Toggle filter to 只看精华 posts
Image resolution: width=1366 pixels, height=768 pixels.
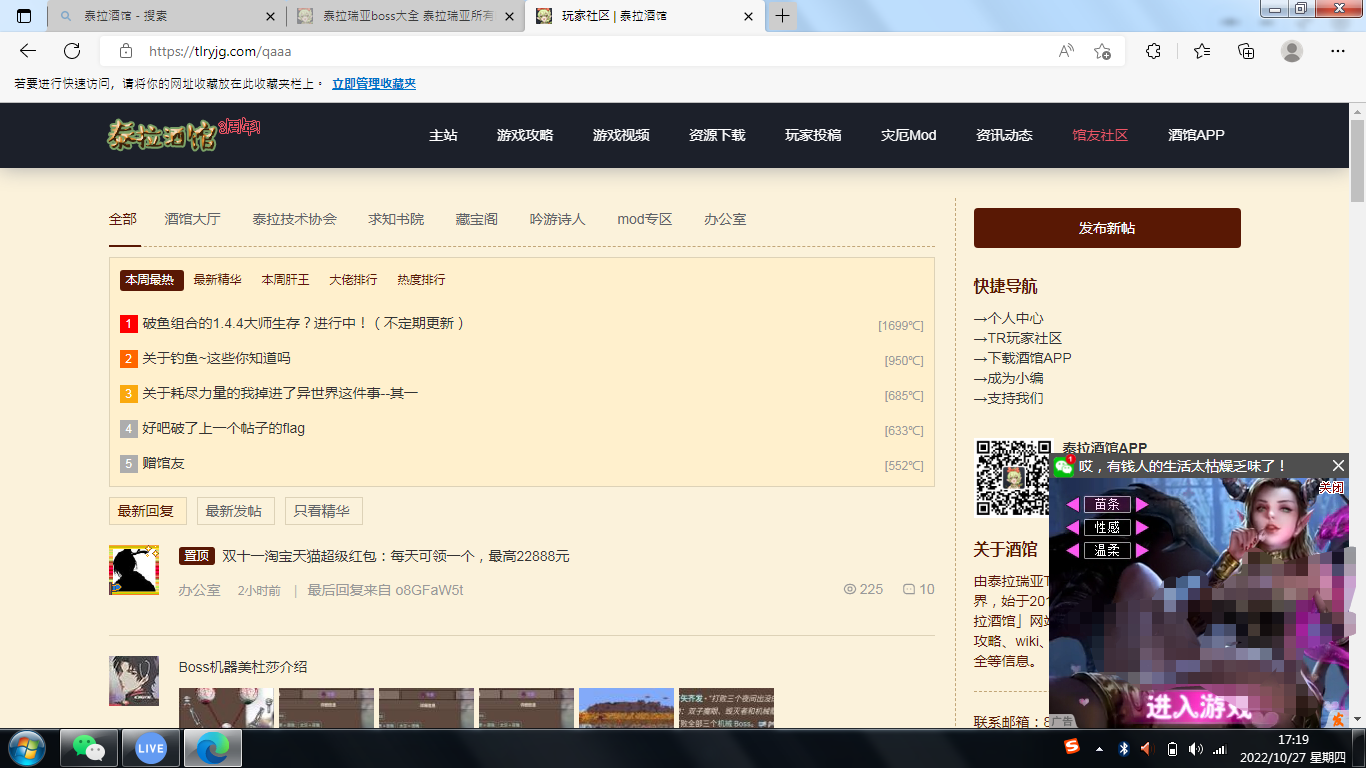[323, 511]
